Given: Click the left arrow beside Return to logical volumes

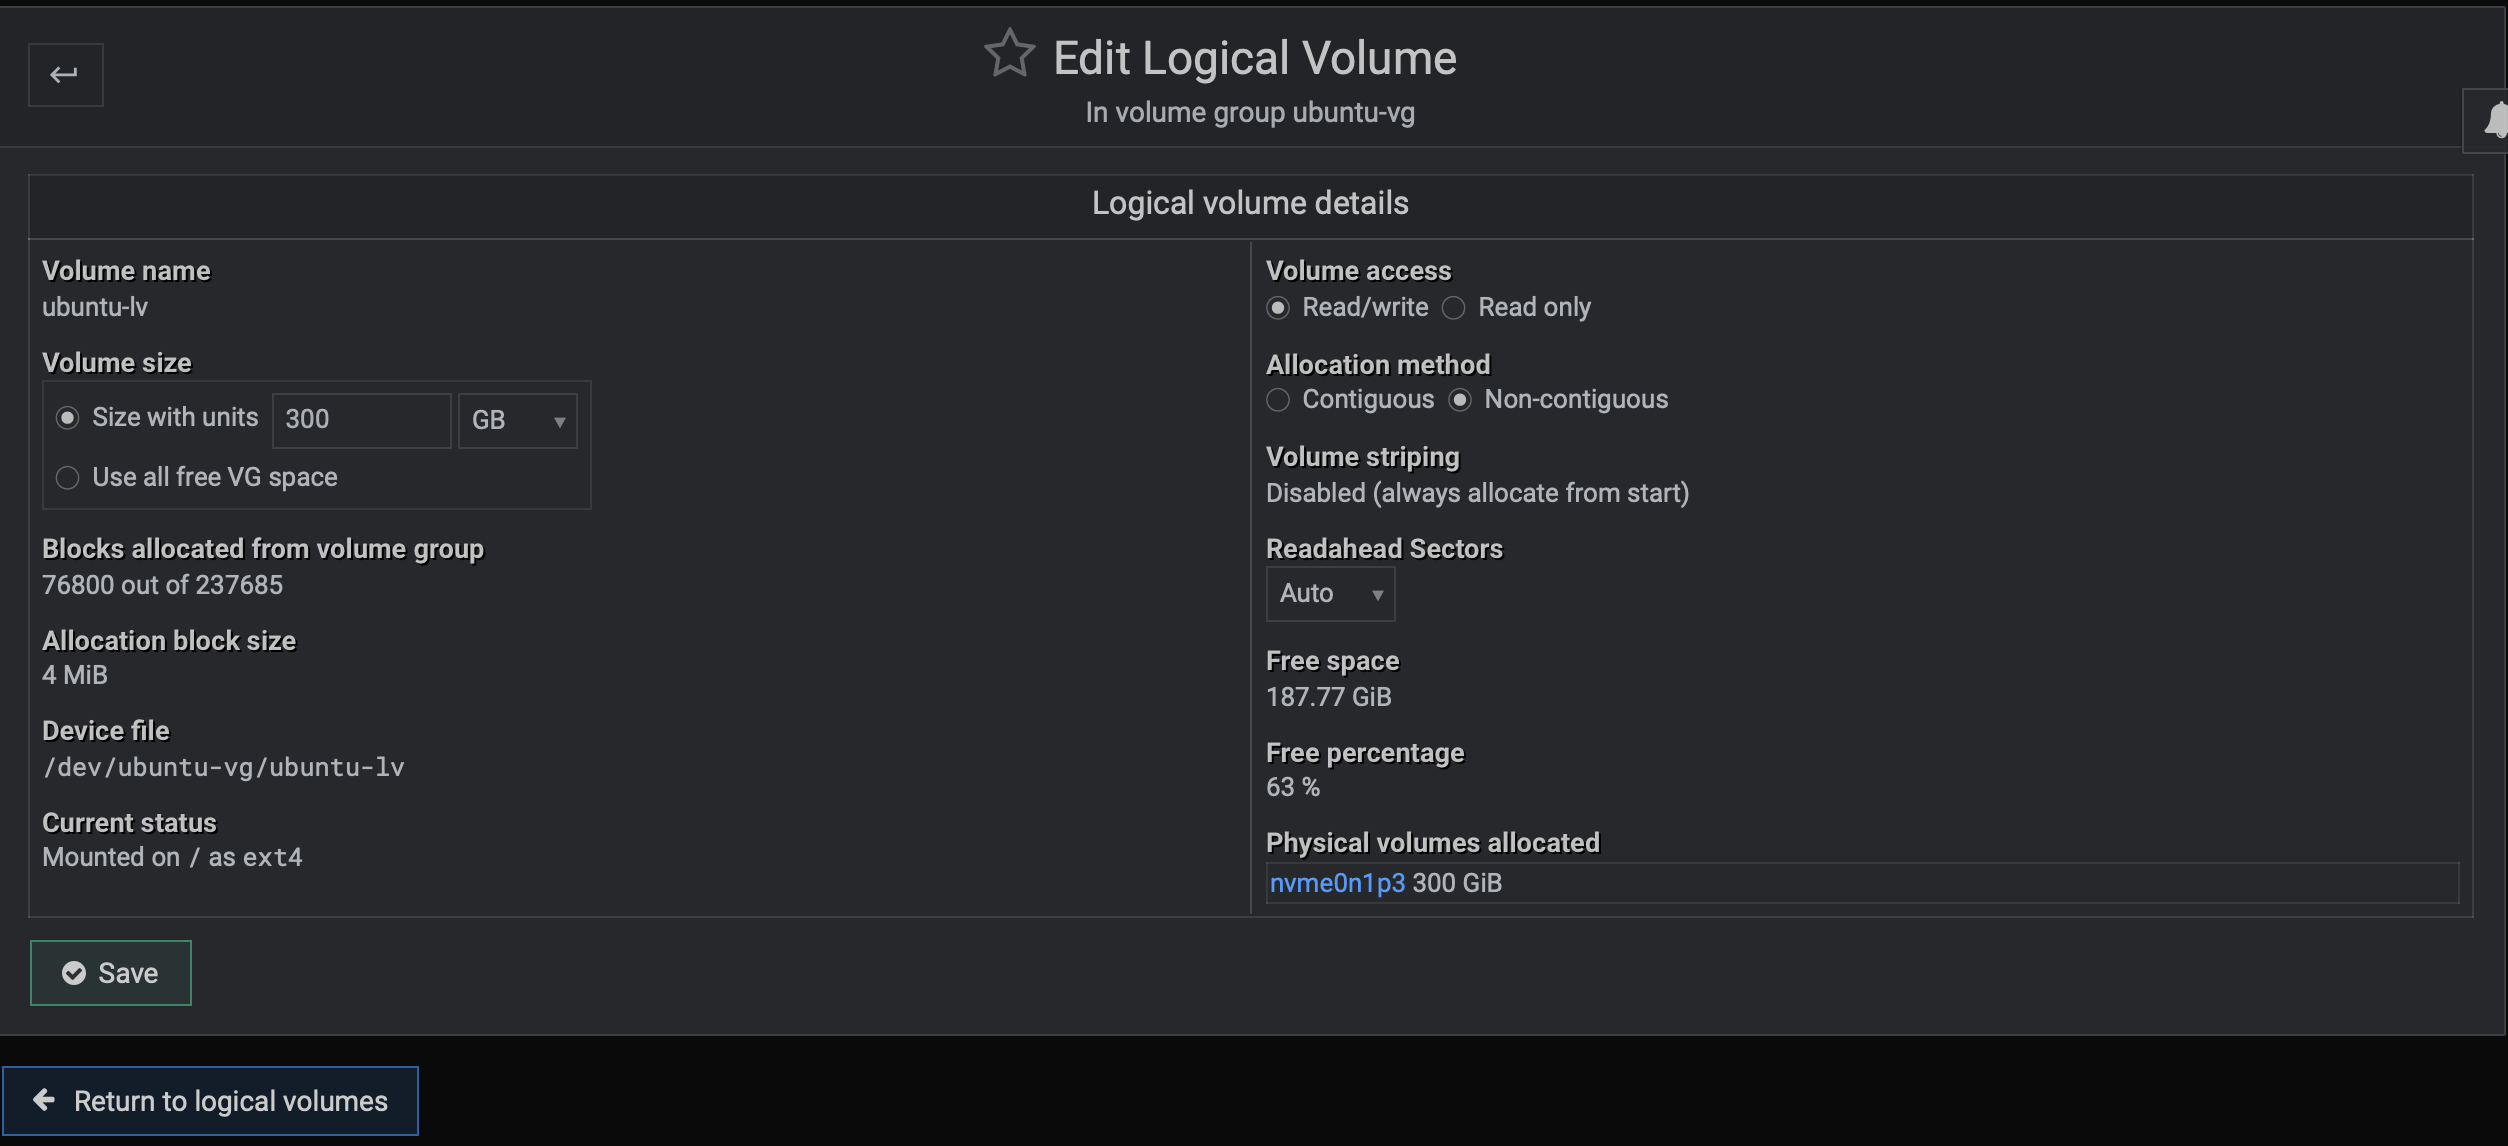Looking at the screenshot, I should coord(44,1100).
